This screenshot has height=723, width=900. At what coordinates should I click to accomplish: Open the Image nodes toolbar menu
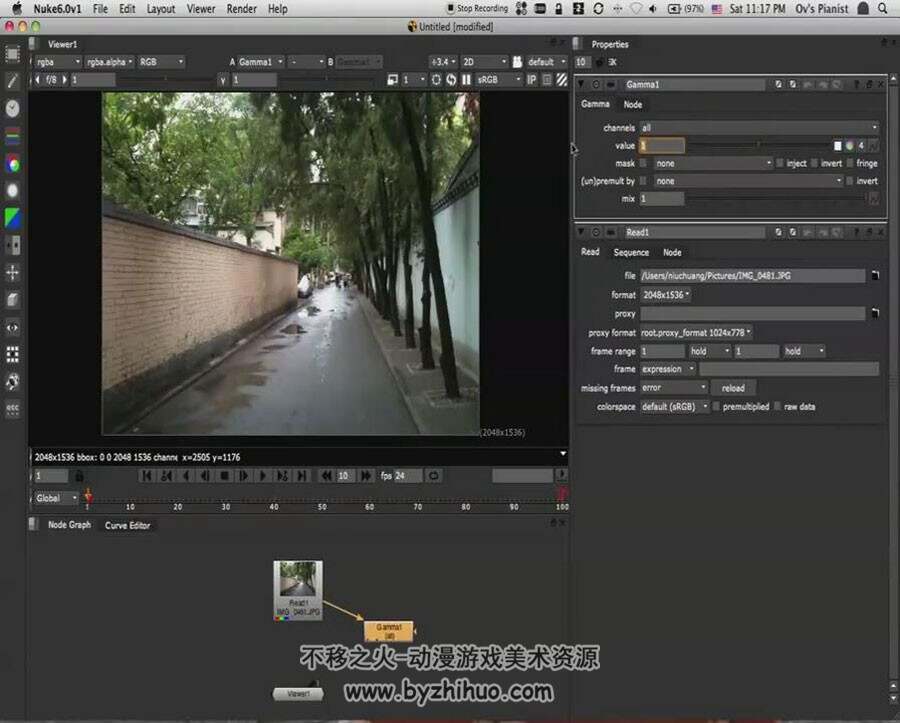click(12, 54)
